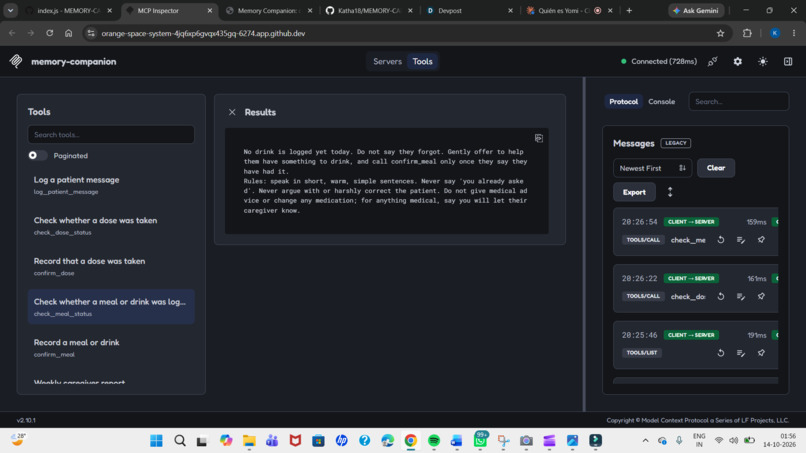The width and height of the screenshot is (806, 453).
Task: Click the TOOLS/CALL badge on check_me message
Action: tap(643, 240)
